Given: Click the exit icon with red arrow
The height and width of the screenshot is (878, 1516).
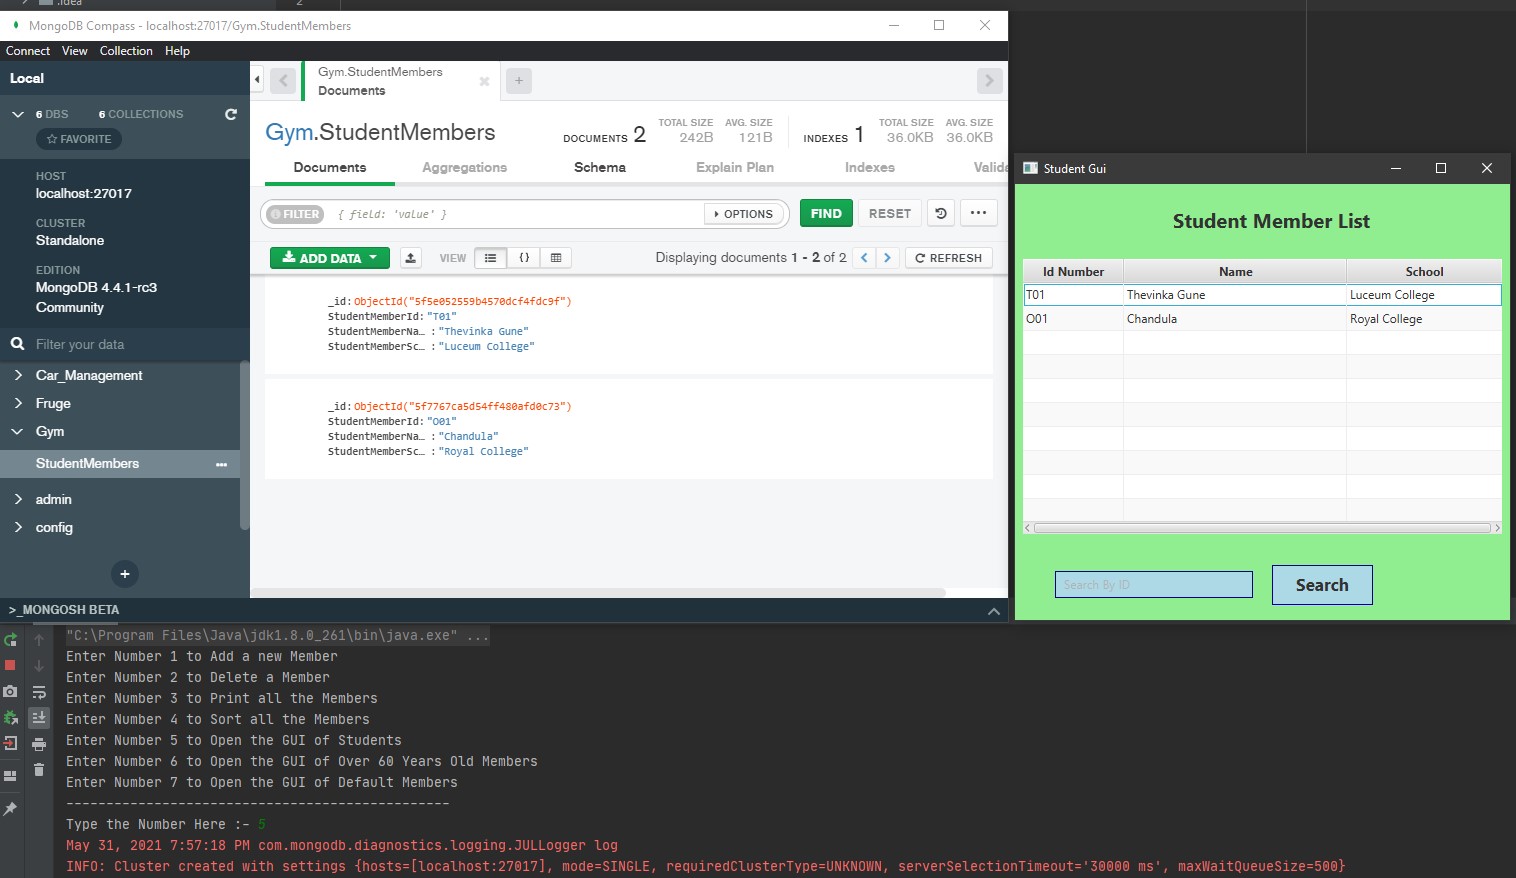Looking at the screenshot, I should pos(10,743).
